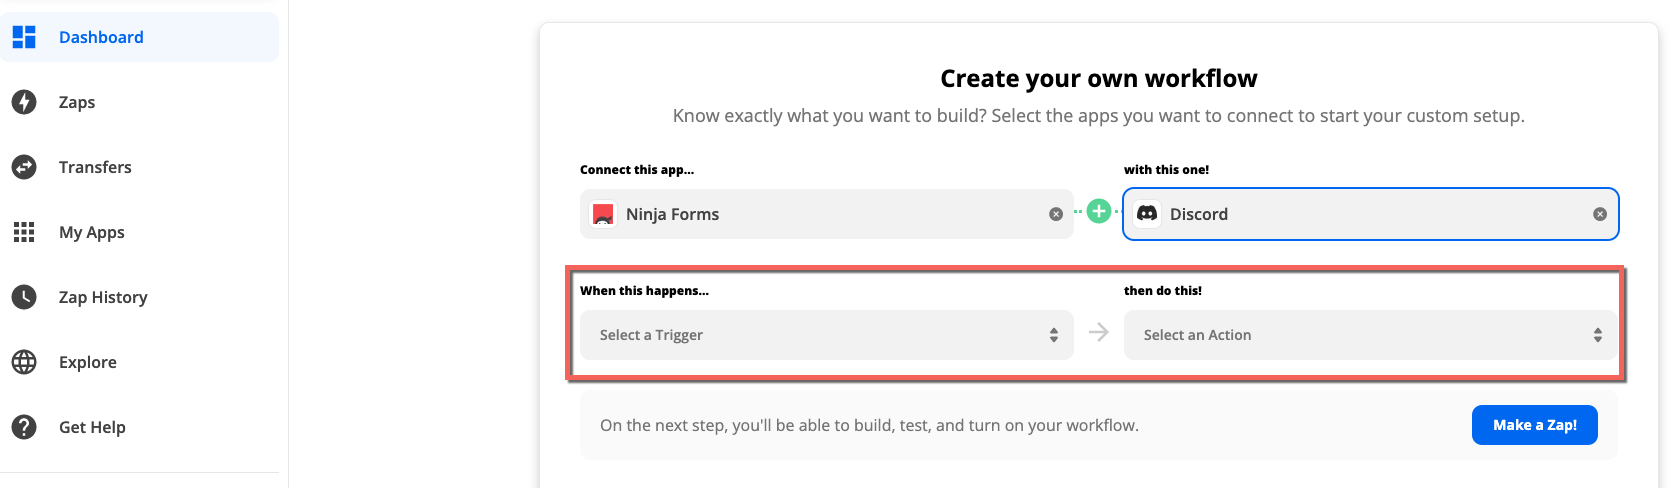
Task: Click the Ninja Forms app logo
Action: (x=603, y=214)
